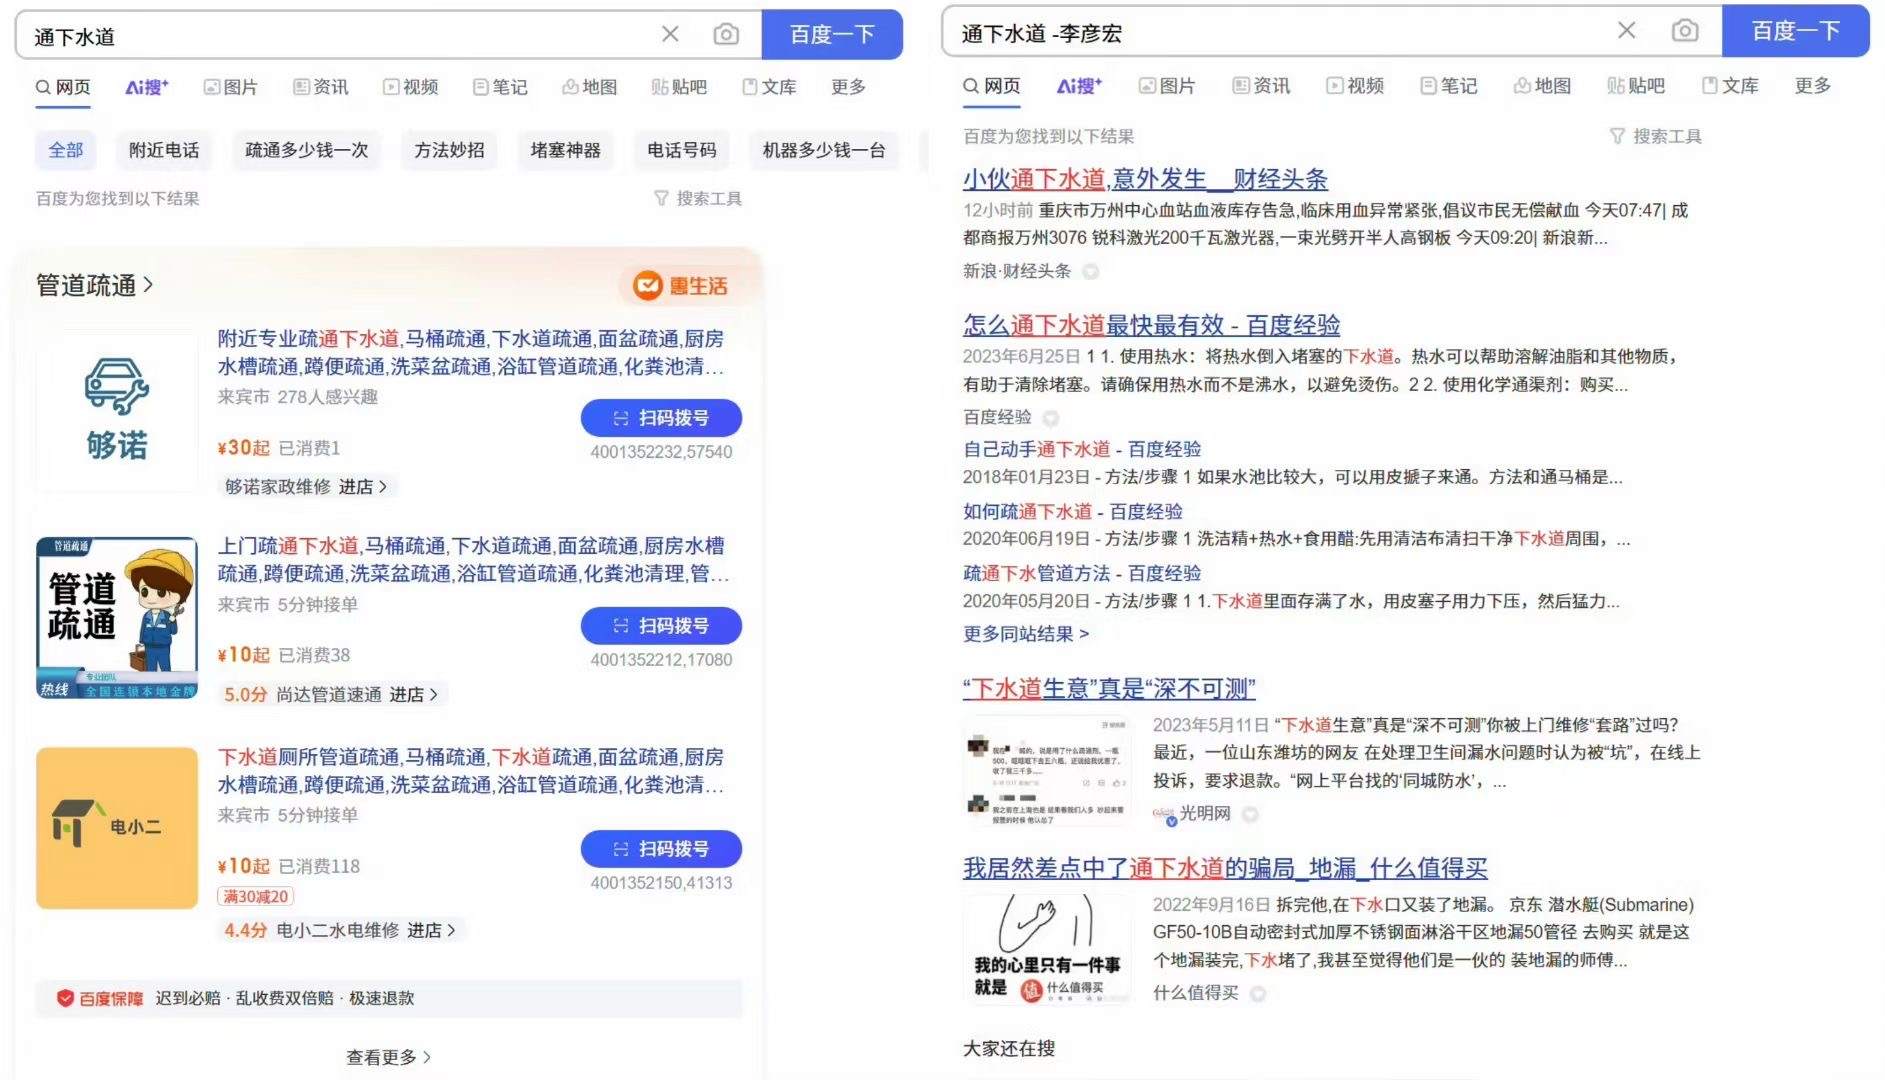
Task: Select the 附近电话 filter chip
Action: click(x=164, y=150)
